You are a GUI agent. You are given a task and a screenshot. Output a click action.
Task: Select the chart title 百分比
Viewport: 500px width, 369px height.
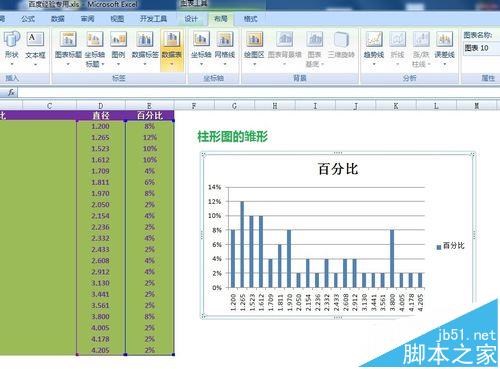point(338,169)
